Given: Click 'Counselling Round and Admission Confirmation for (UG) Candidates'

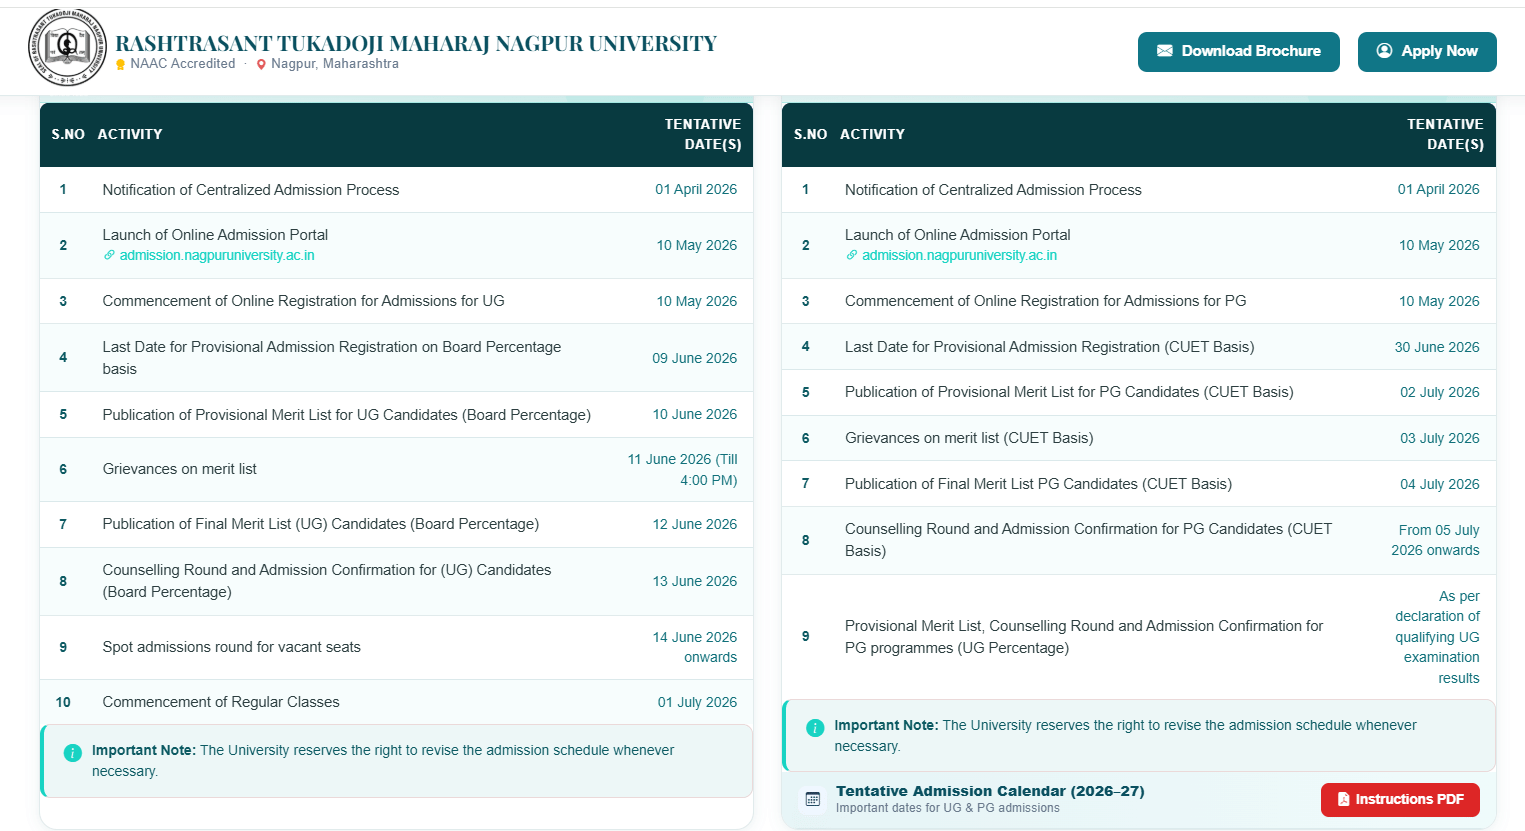Looking at the screenshot, I should pyautogui.click(x=327, y=581).
